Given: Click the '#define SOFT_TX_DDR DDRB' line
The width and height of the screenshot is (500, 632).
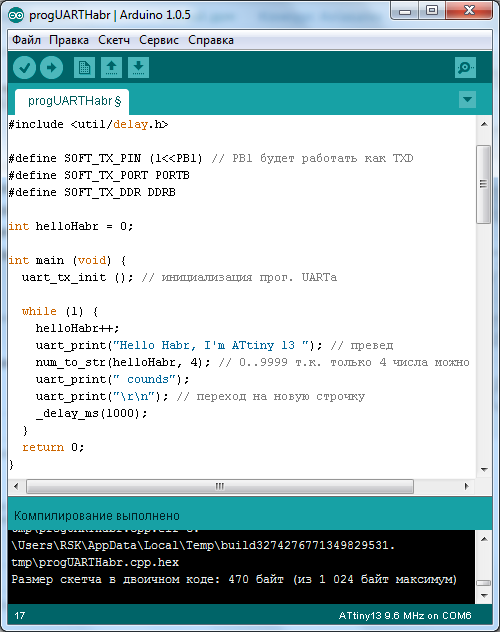Looking at the screenshot, I should click(92, 192).
